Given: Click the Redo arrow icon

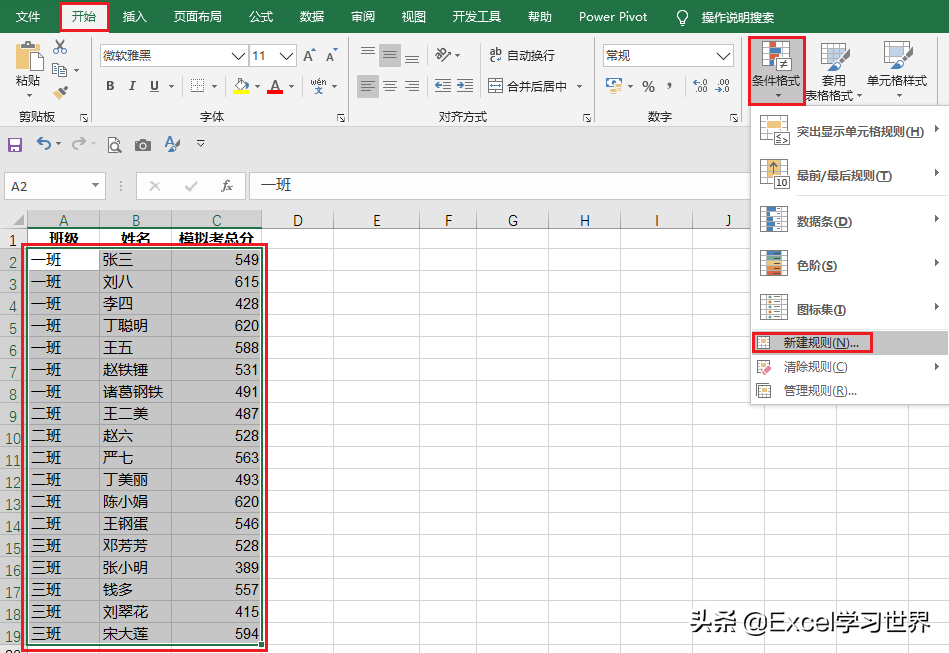Looking at the screenshot, I should pos(79,144).
